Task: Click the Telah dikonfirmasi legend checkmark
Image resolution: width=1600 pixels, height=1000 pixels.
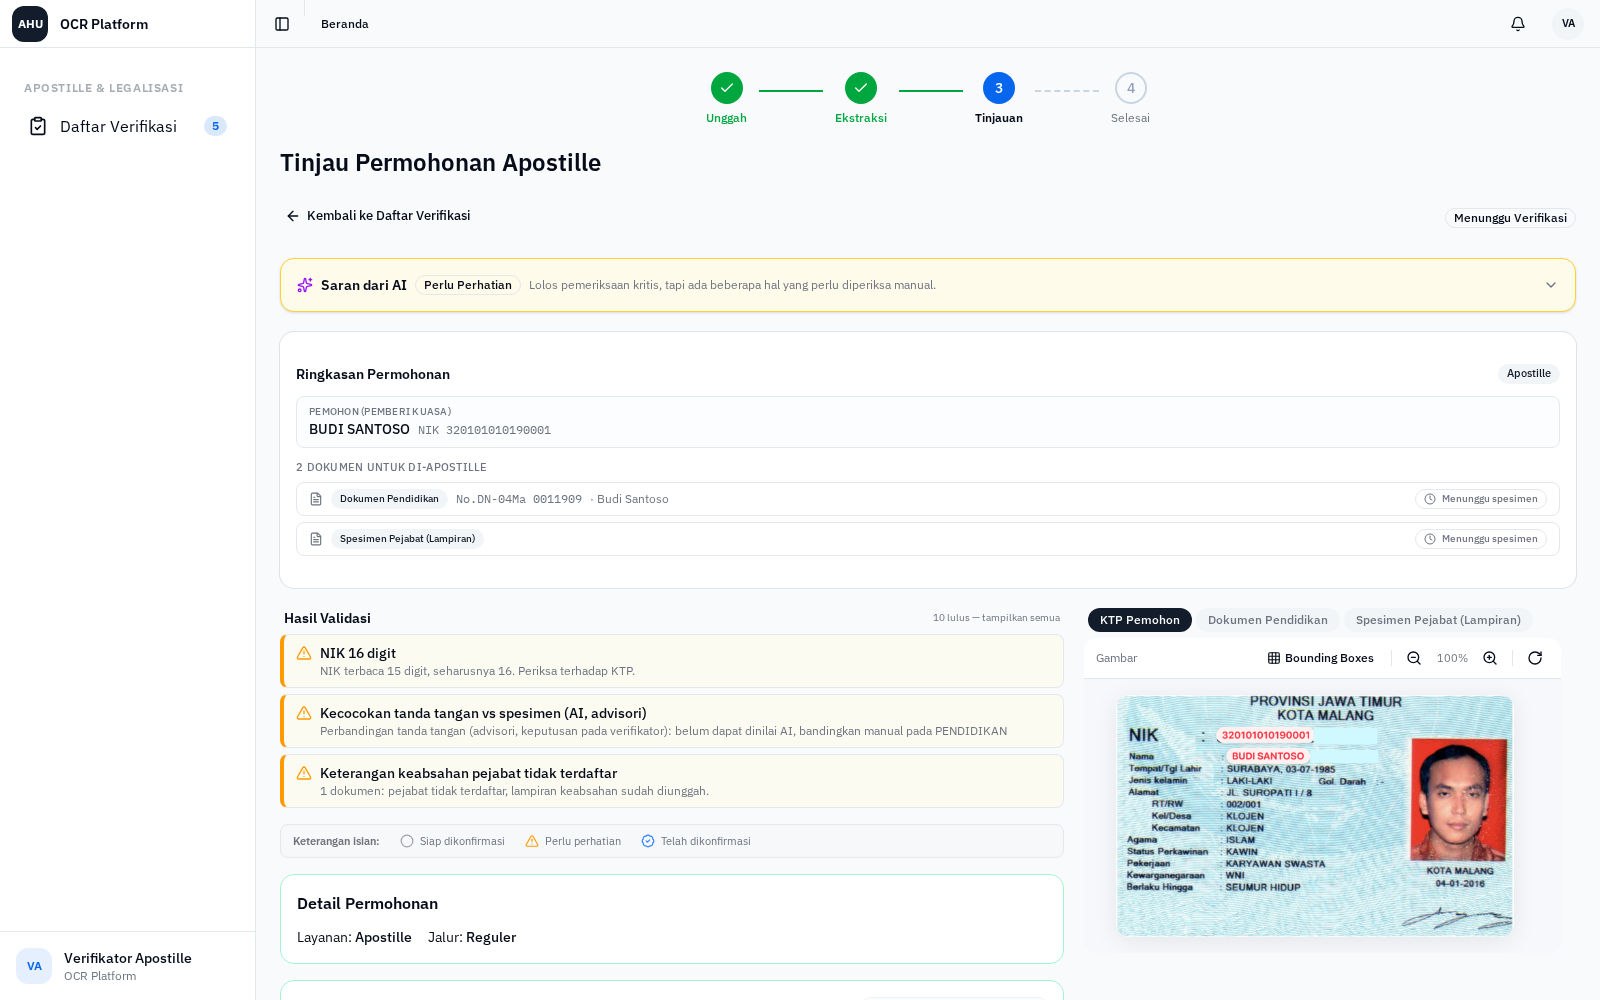Action: point(648,841)
